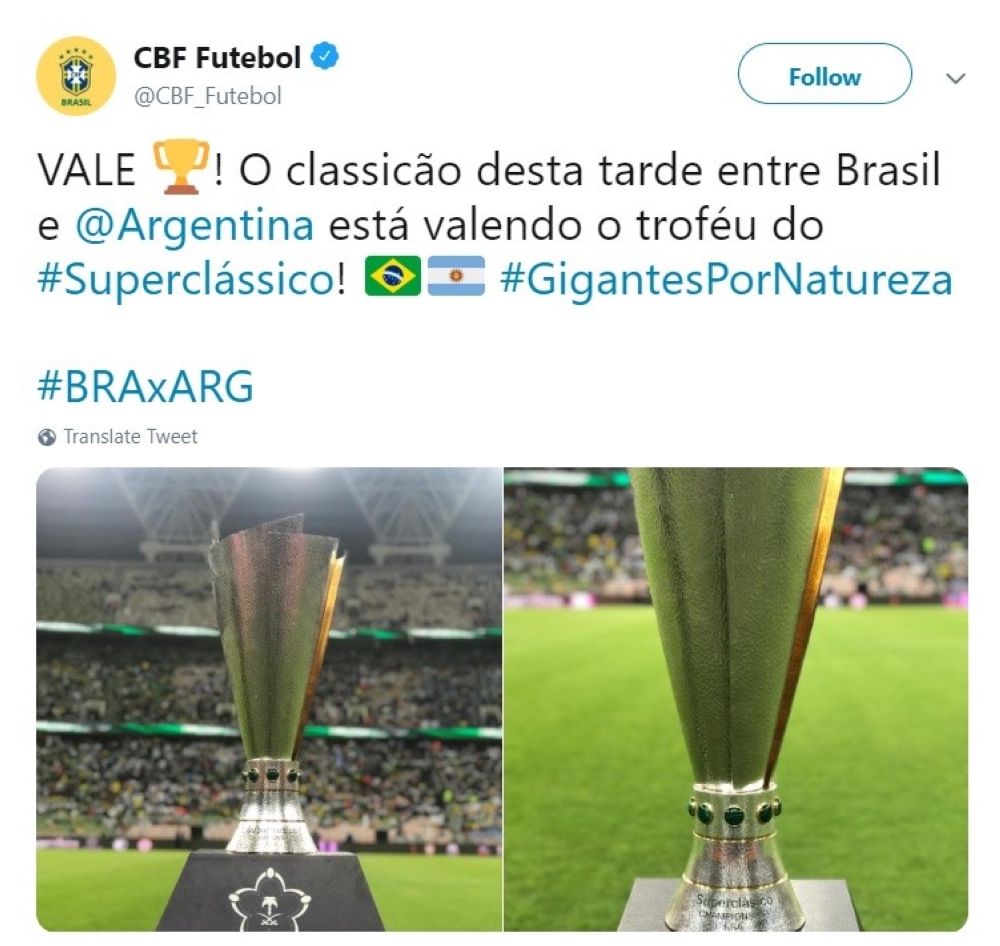Open the CBF Futebol display name
Screen dimensions: 1000x946
[x=217, y=57]
